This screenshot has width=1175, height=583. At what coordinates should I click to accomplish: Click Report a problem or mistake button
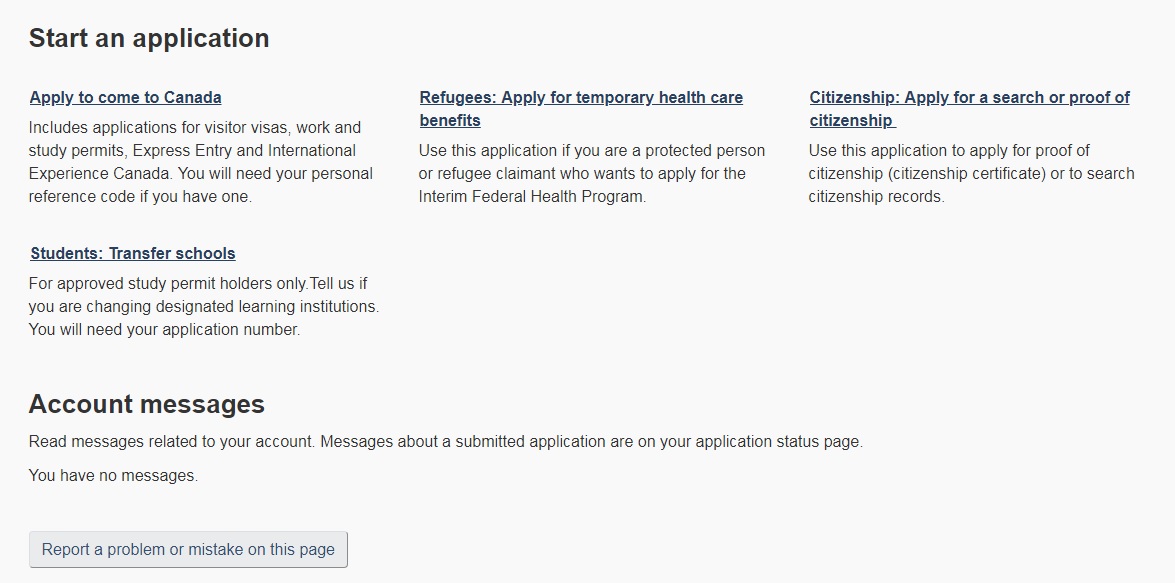(188, 549)
